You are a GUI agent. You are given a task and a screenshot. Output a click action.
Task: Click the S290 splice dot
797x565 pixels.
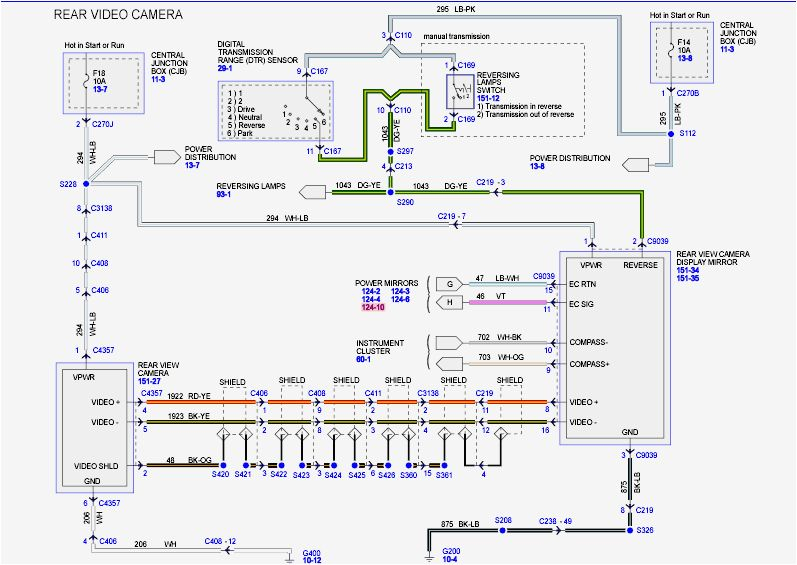(390, 192)
